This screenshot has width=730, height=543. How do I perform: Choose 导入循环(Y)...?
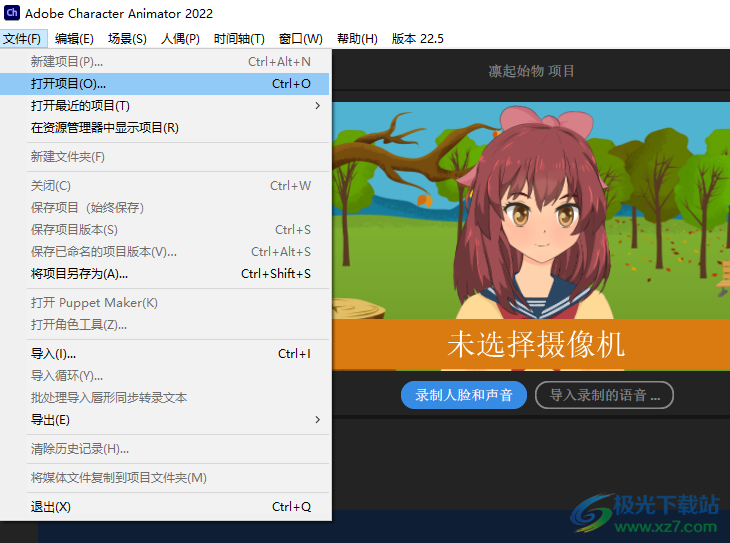click(164, 376)
